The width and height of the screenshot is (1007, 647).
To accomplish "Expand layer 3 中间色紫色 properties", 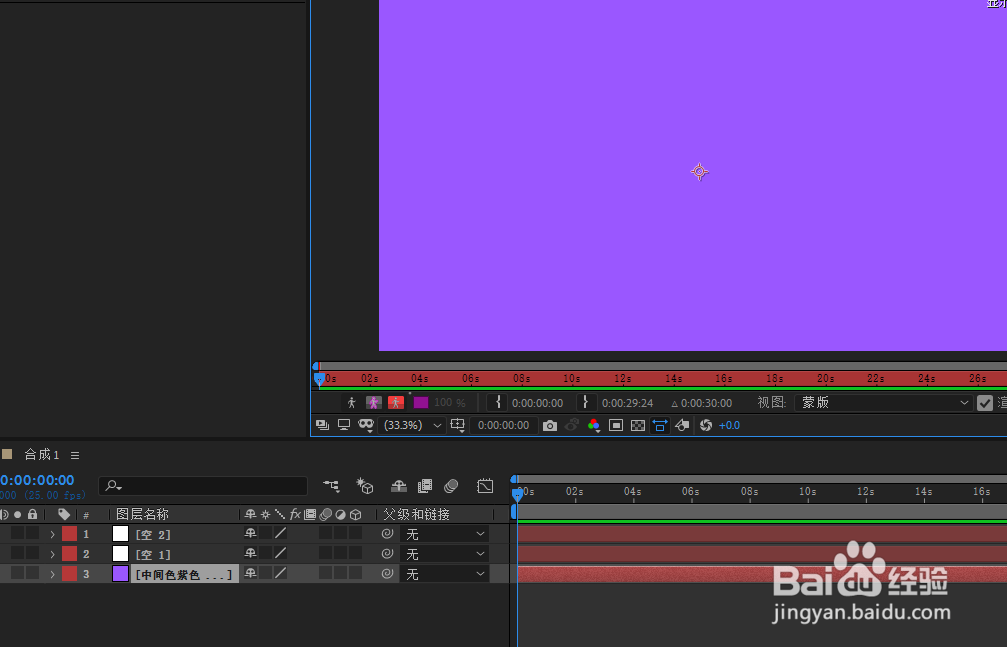I will pyautogui.click(x=53, y=574).
